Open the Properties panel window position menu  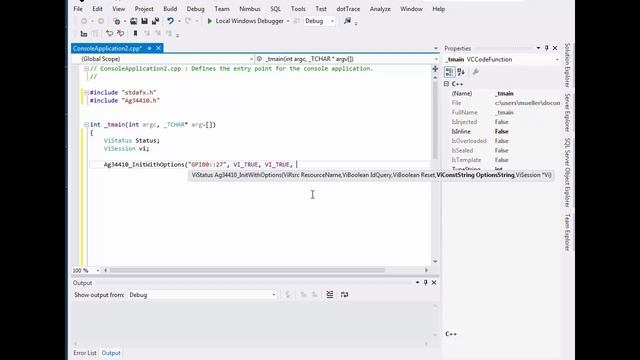coord(538,48)
